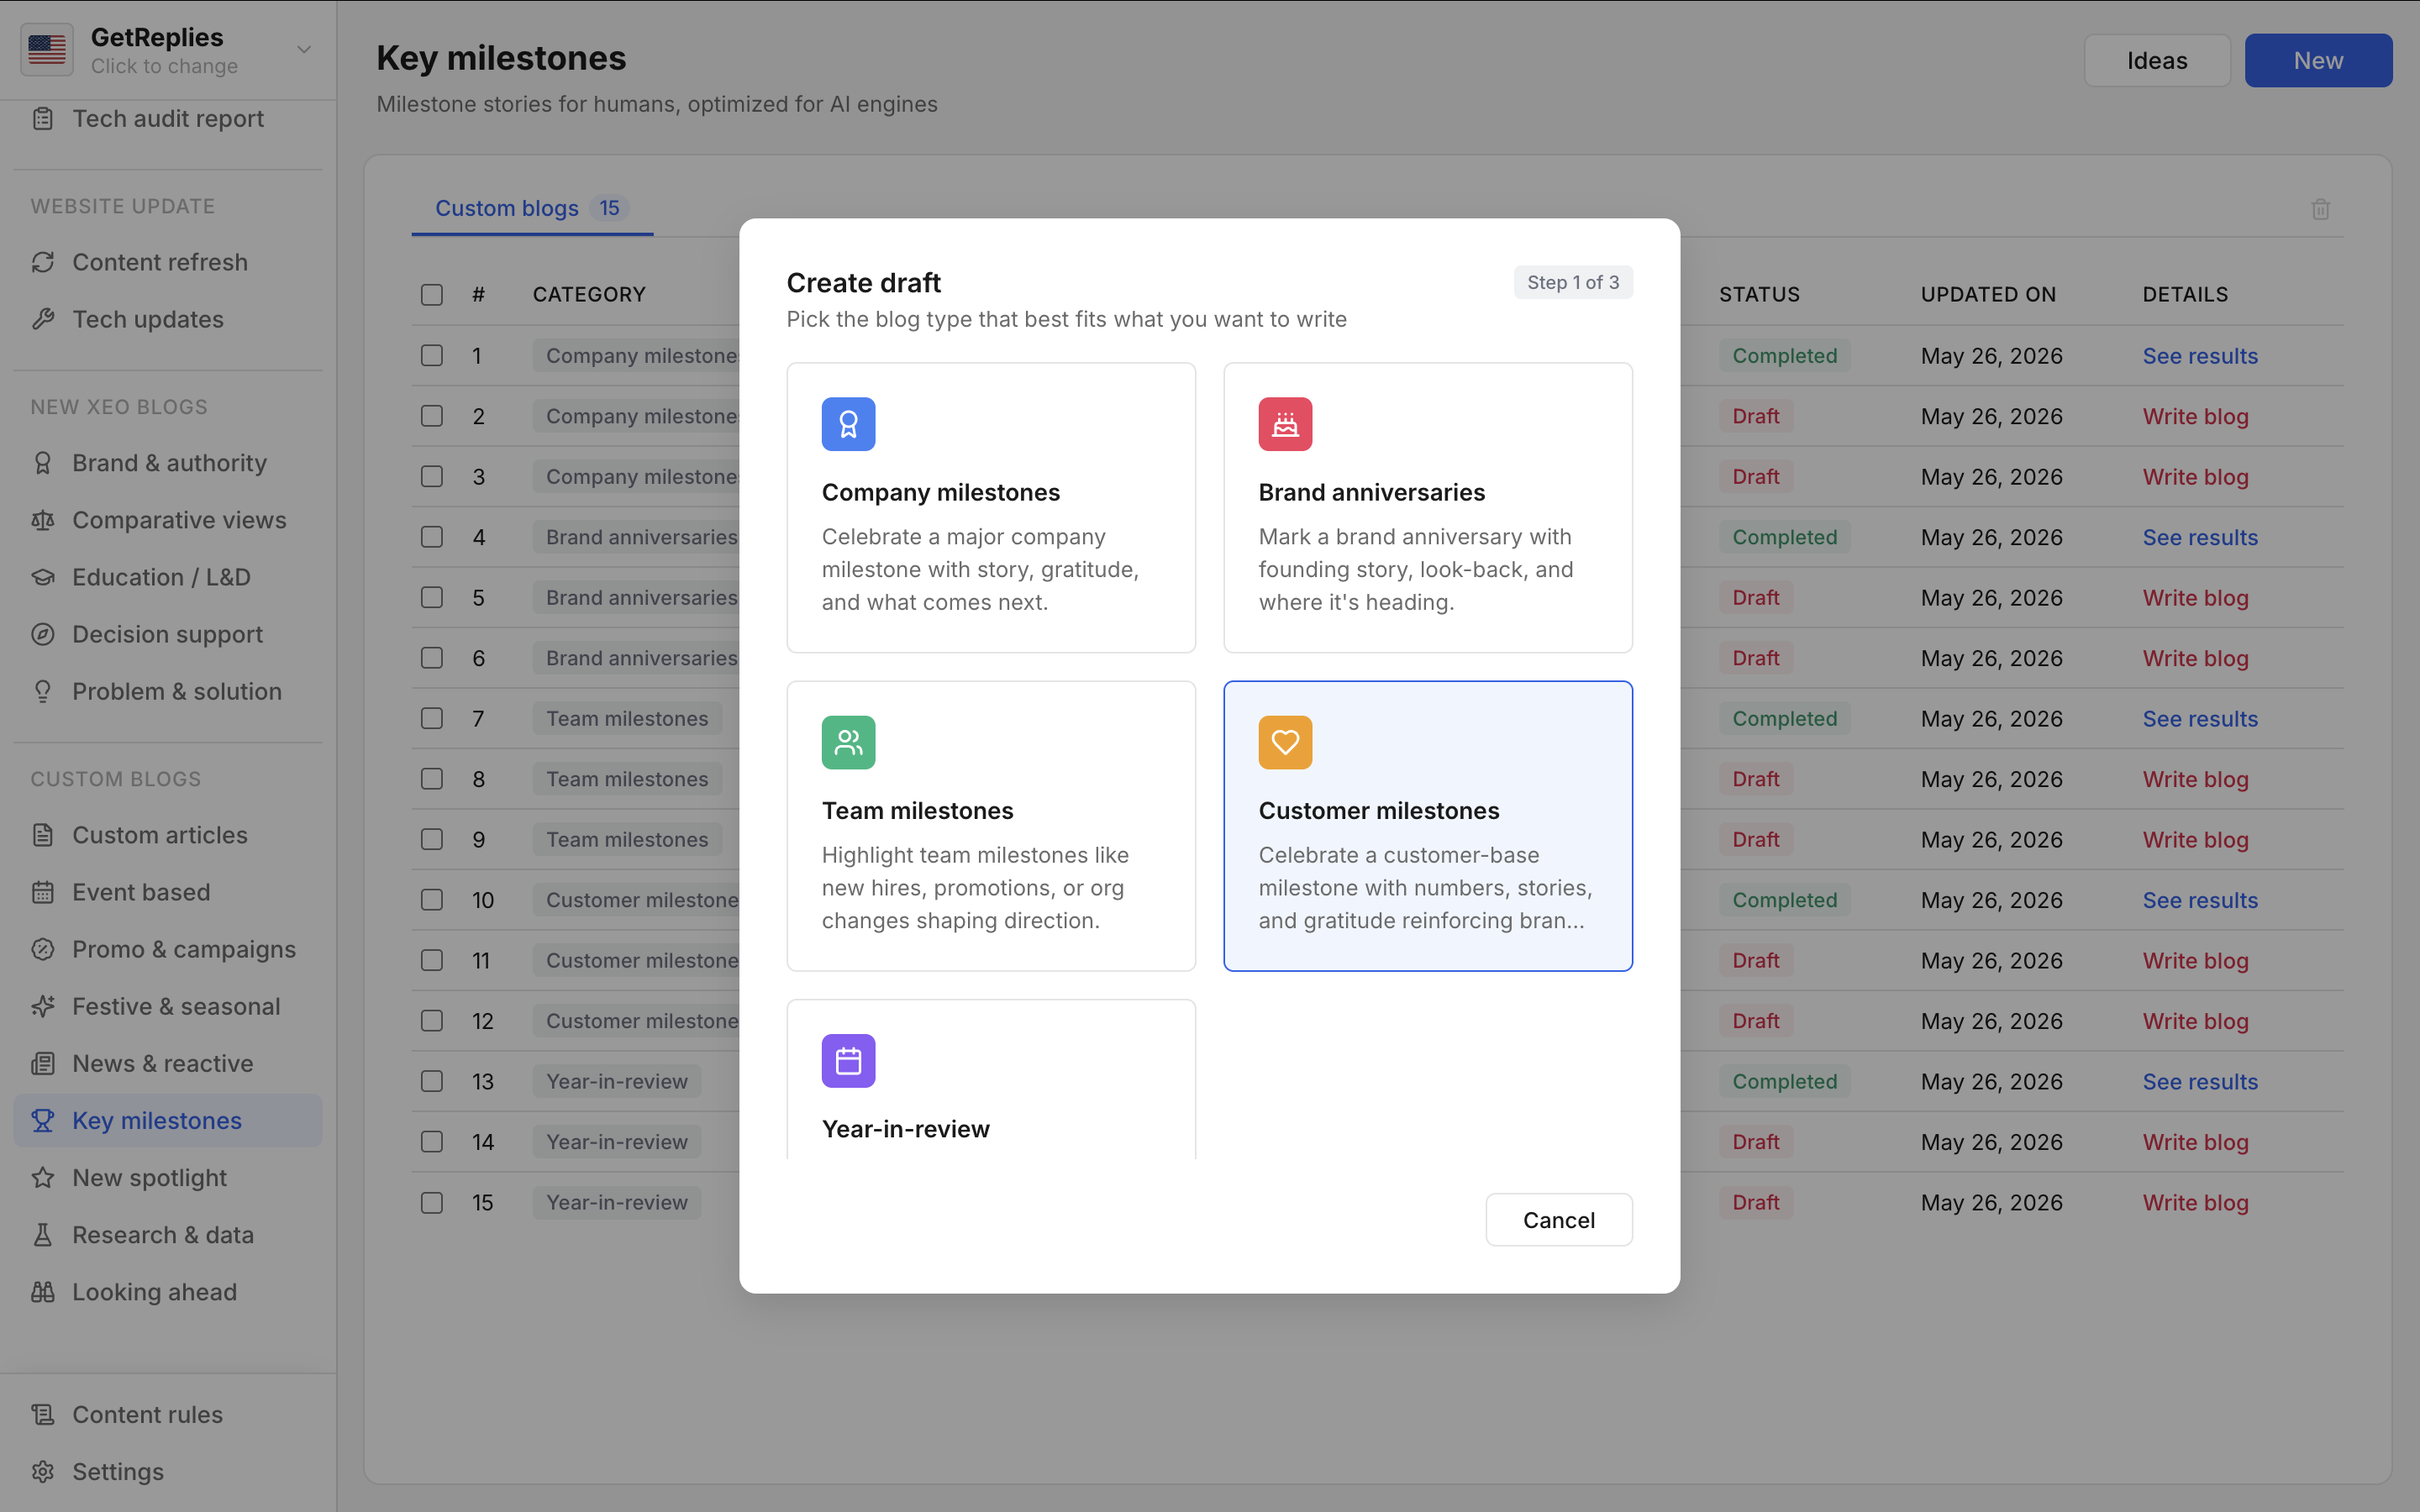
Task: Click the blue New button
Action: (x=2318, y=60)
